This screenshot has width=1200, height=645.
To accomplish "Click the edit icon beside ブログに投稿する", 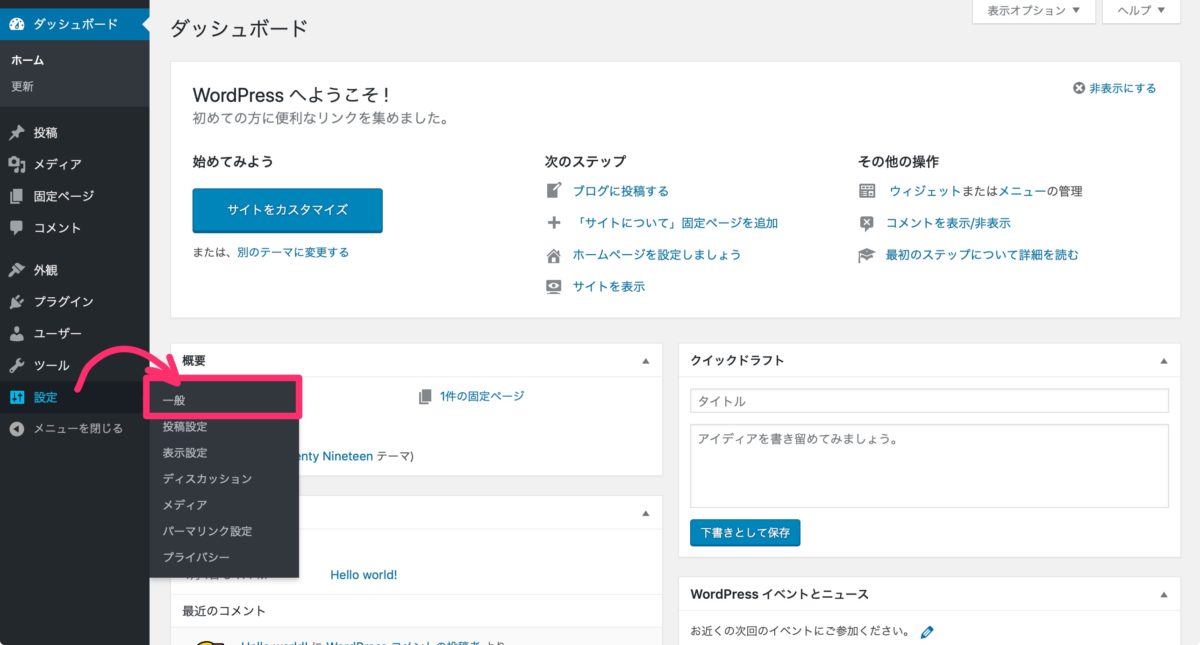I will click(x=554, y=191).
